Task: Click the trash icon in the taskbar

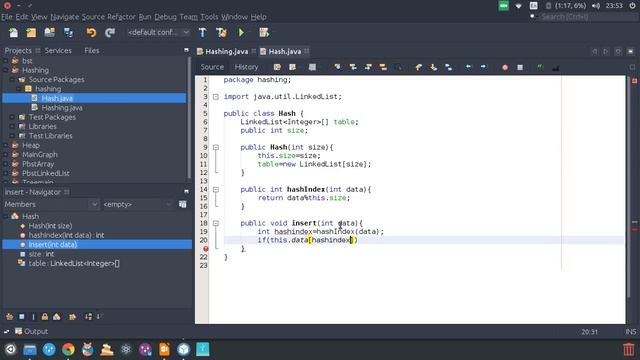Action: [x=629, y=349]
